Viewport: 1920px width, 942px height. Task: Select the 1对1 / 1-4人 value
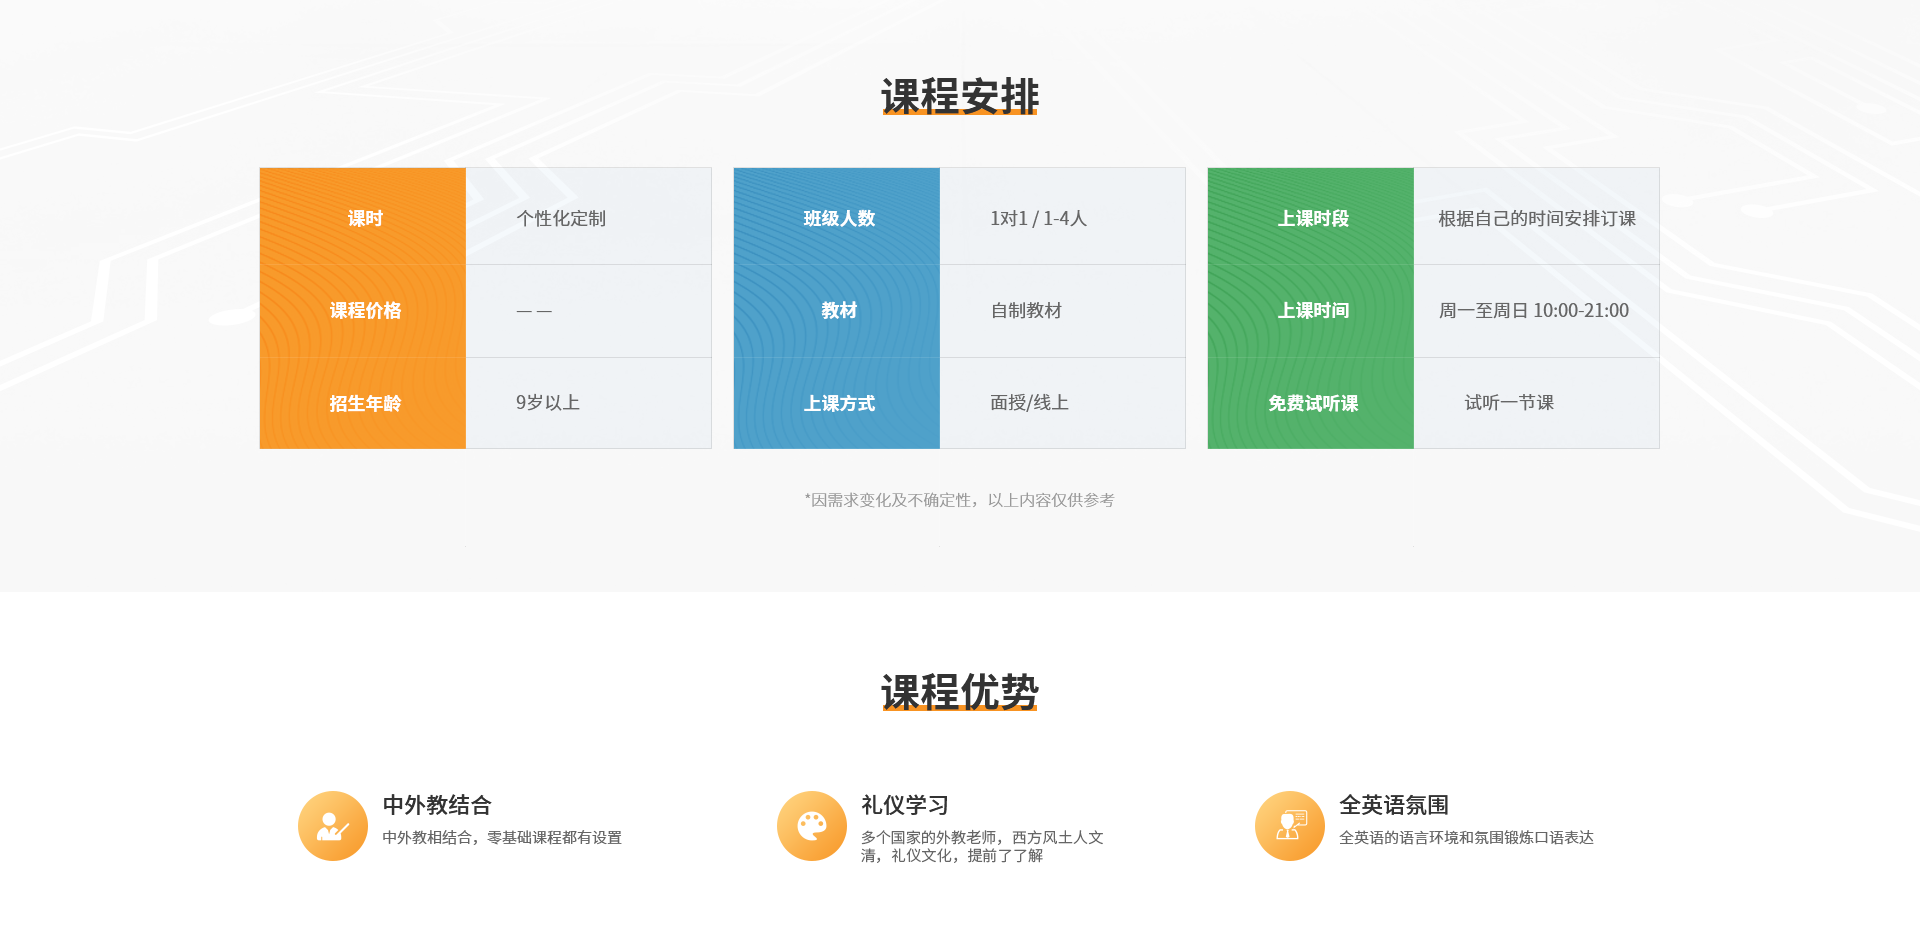click(x=1038, y=218)
